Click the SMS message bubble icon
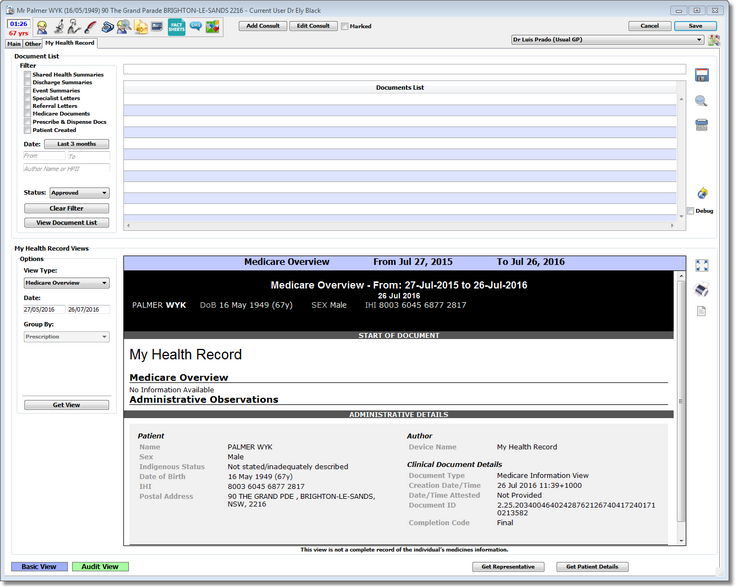The image size is (736, 588). pos(194,27)
